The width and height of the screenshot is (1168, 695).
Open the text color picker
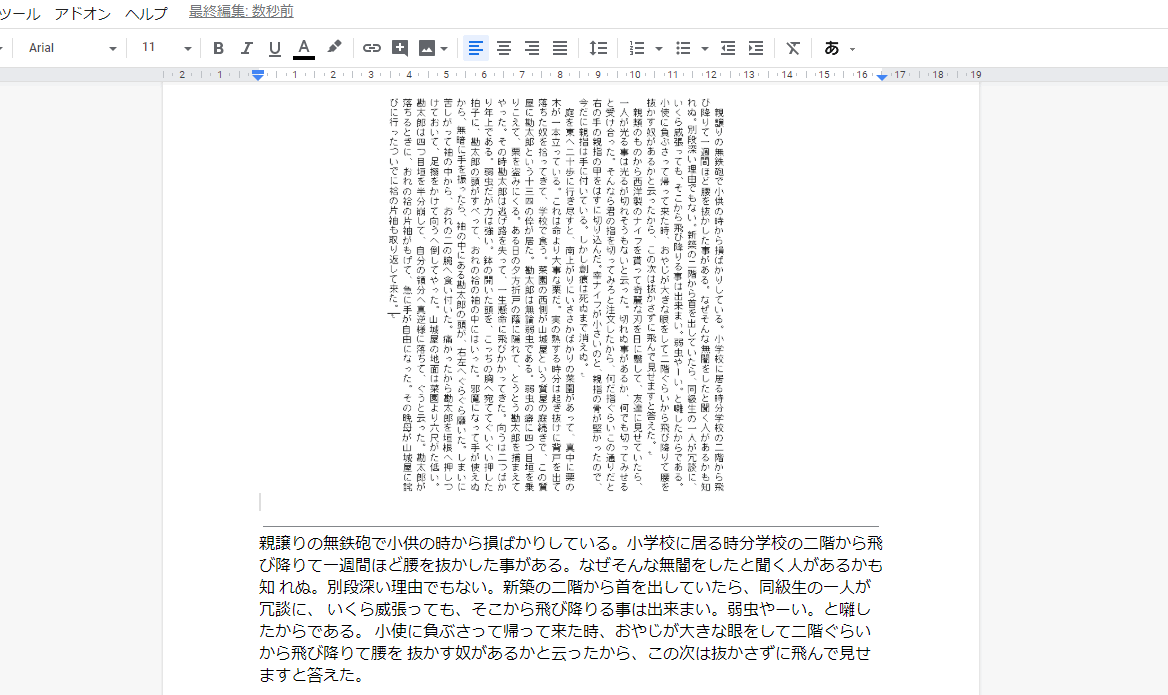[304, 48]
